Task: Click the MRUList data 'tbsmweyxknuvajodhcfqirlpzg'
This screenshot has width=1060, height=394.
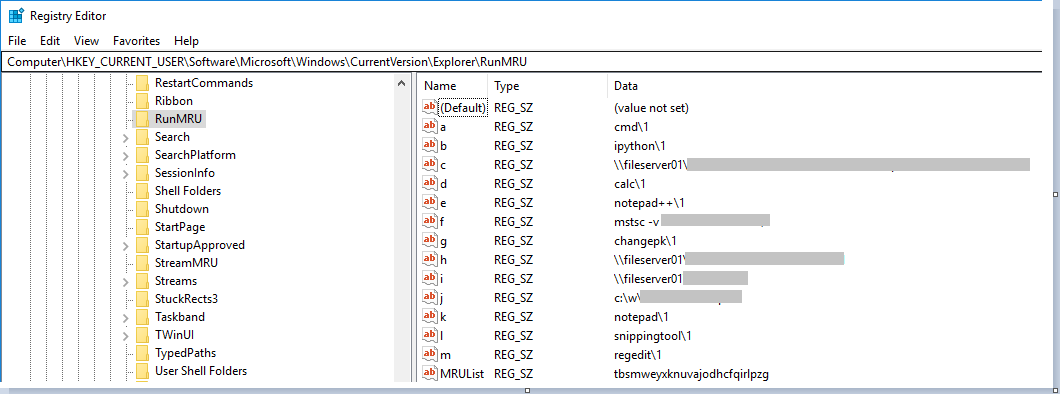Action: click(x=691, y=373)
